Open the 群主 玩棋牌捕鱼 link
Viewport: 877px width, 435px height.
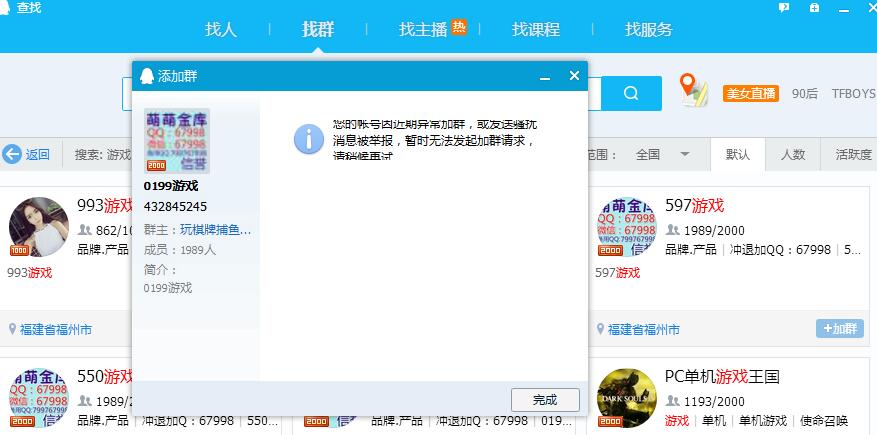pos(215,229)
